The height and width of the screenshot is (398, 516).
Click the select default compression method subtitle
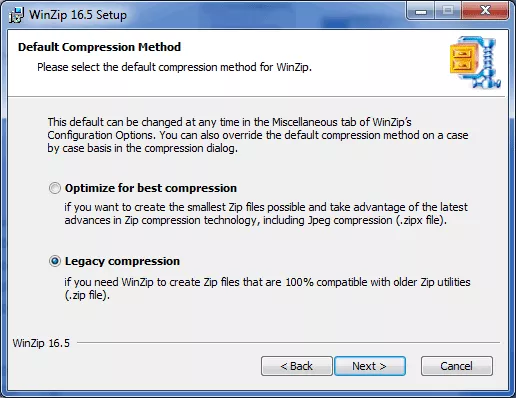pos(174,67)
